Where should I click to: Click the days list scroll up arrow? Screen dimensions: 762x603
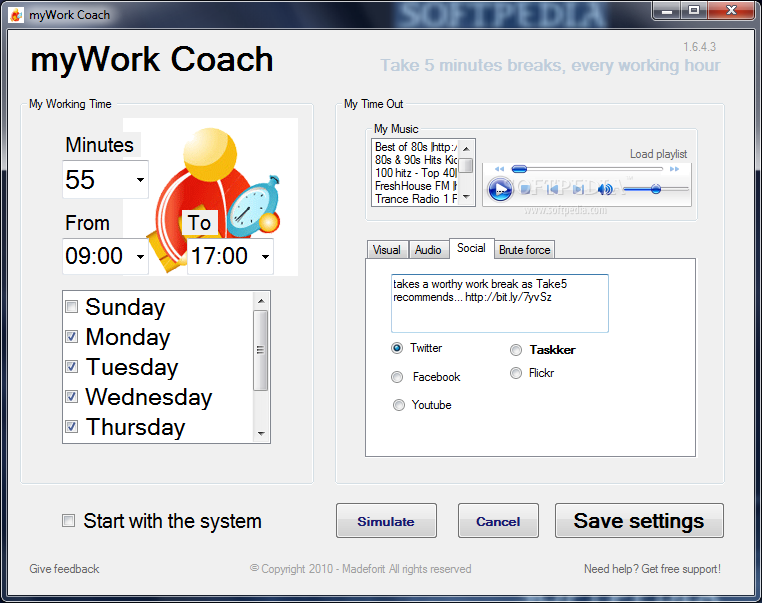pyautogui.click(x=261, y=301)
